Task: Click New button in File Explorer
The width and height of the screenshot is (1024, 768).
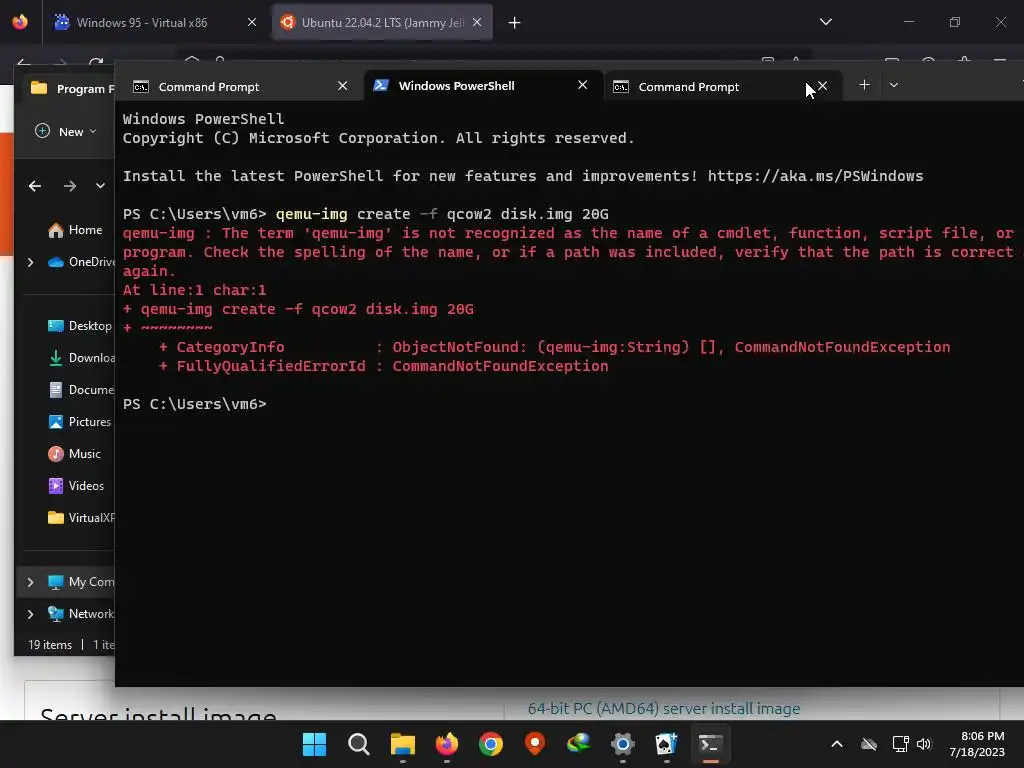Action: (x=65, y=131)
